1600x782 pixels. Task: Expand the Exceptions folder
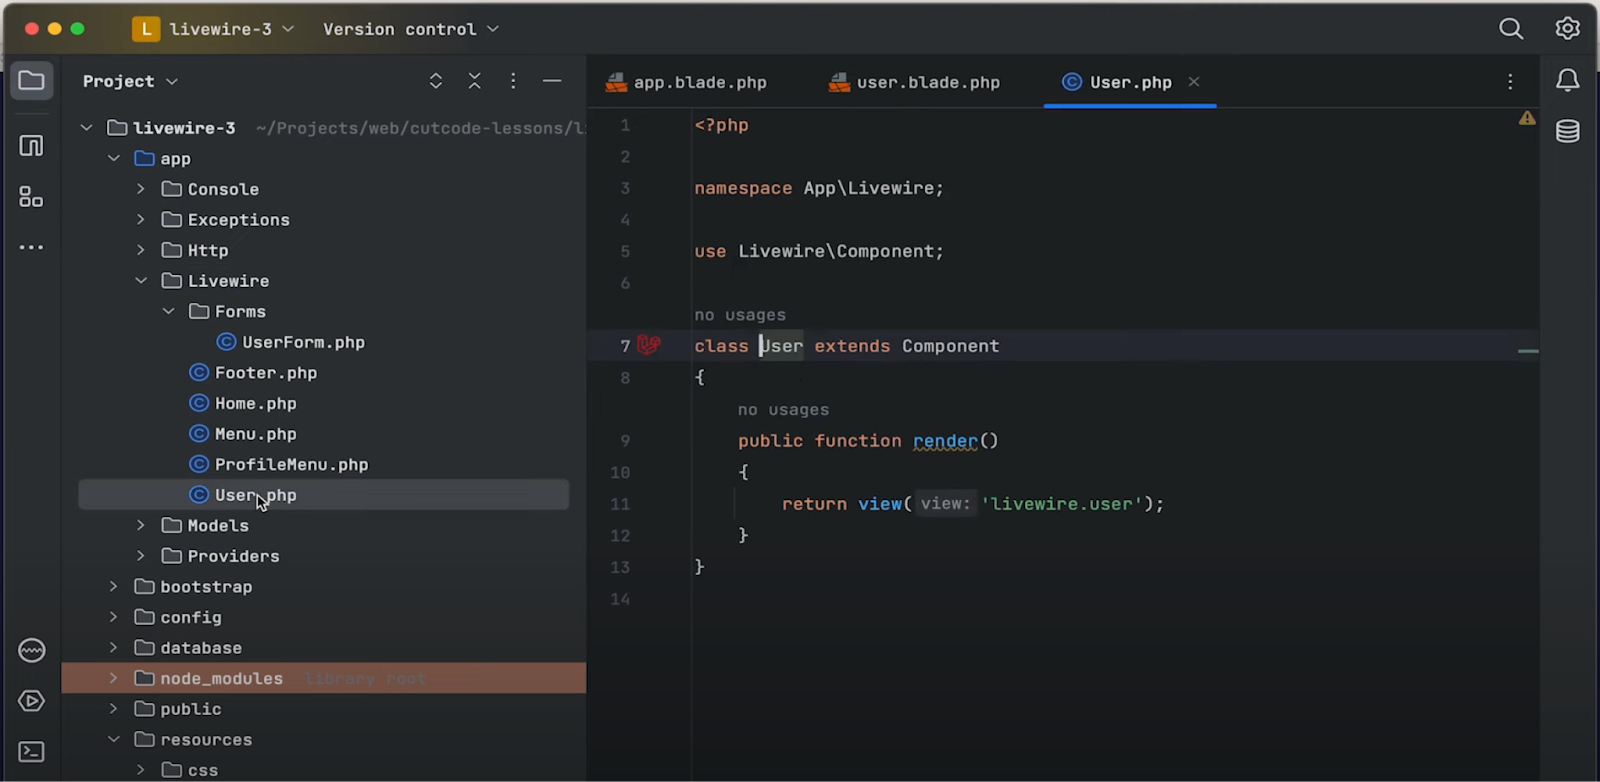[x=141, y=220]
